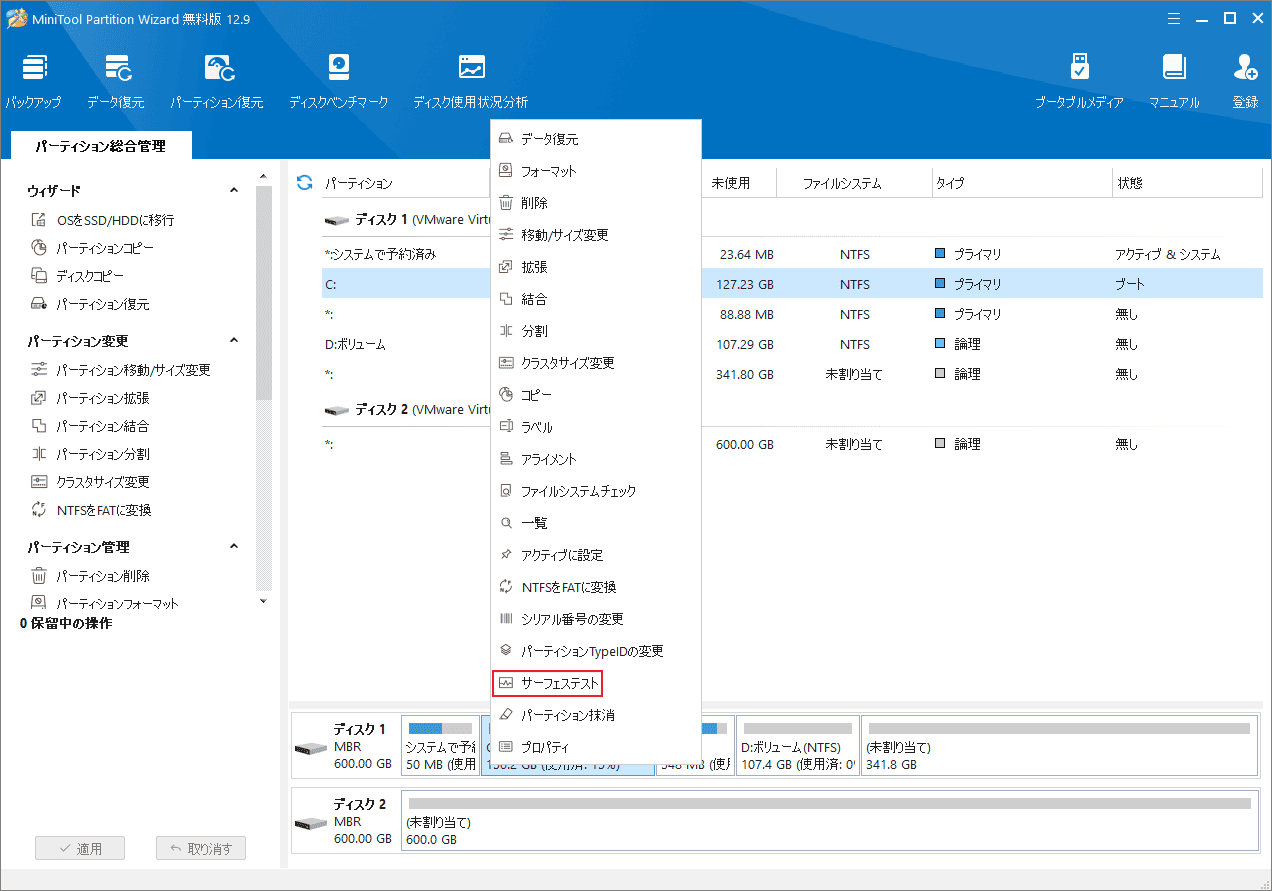The height and width of the screenshot is (891, 1272).
Task: Select パーティション分割 in the sidebar
Action: click(x=90, y=454)
